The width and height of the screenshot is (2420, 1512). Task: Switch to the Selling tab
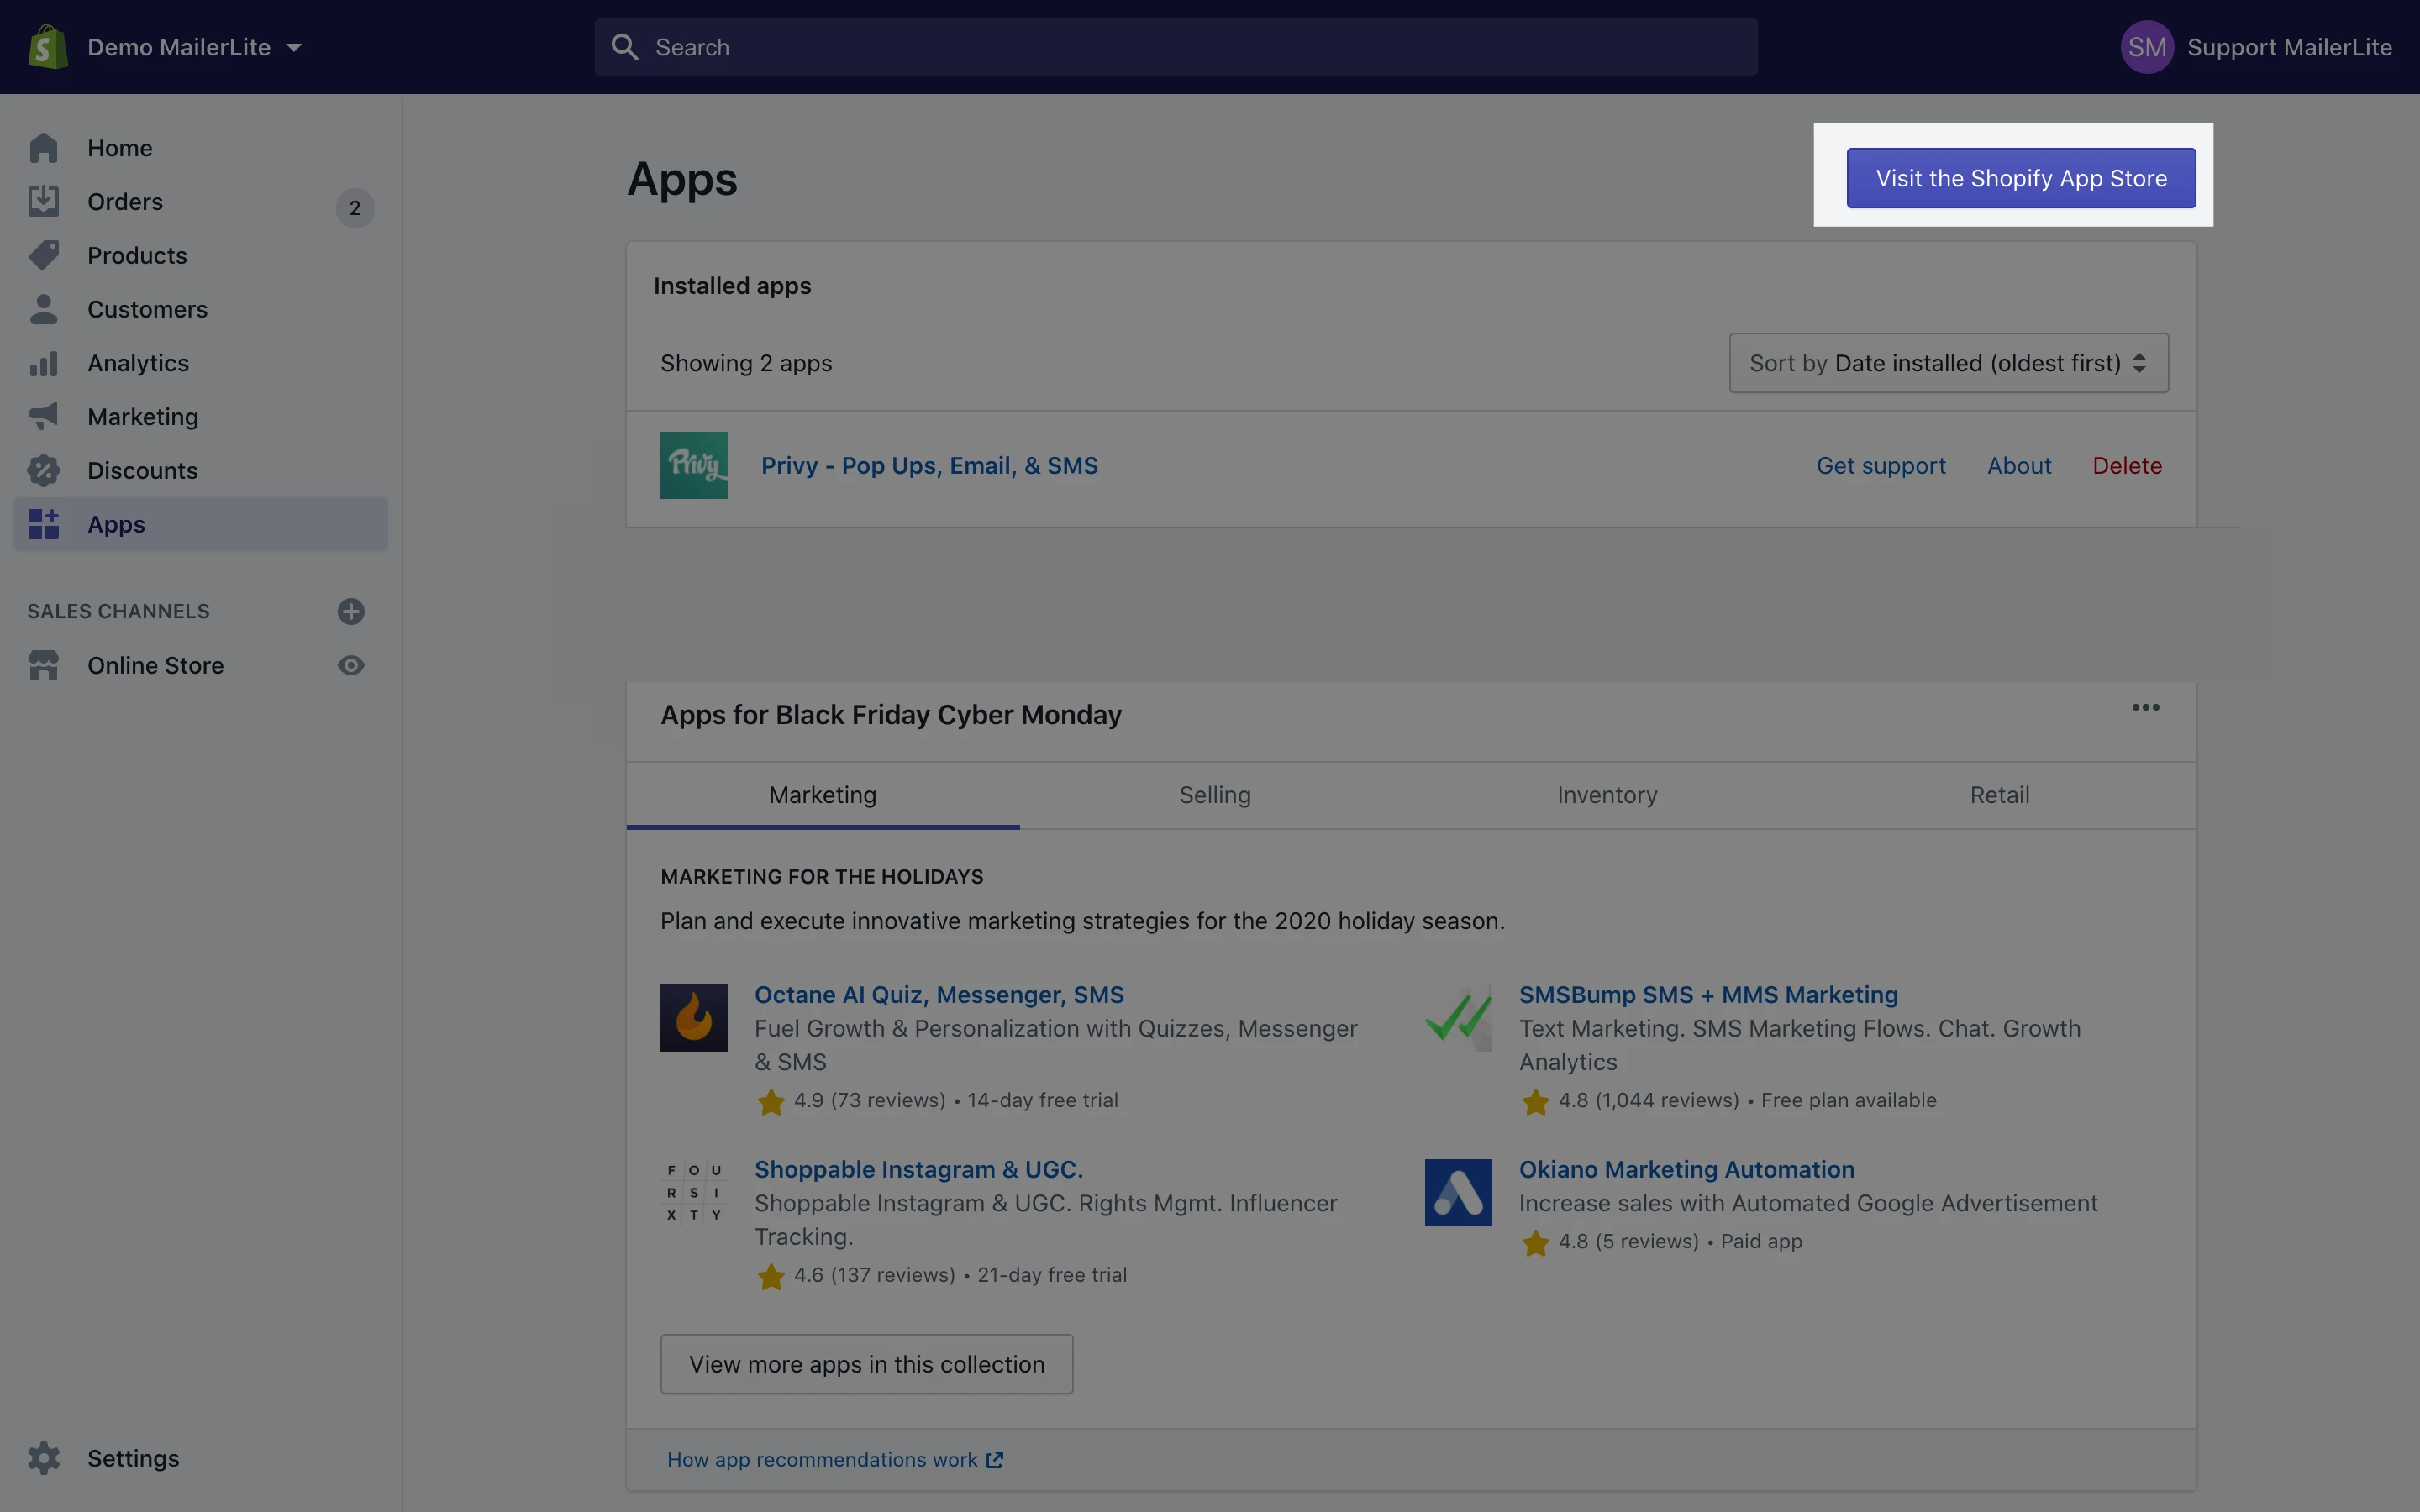[1214, 795]
